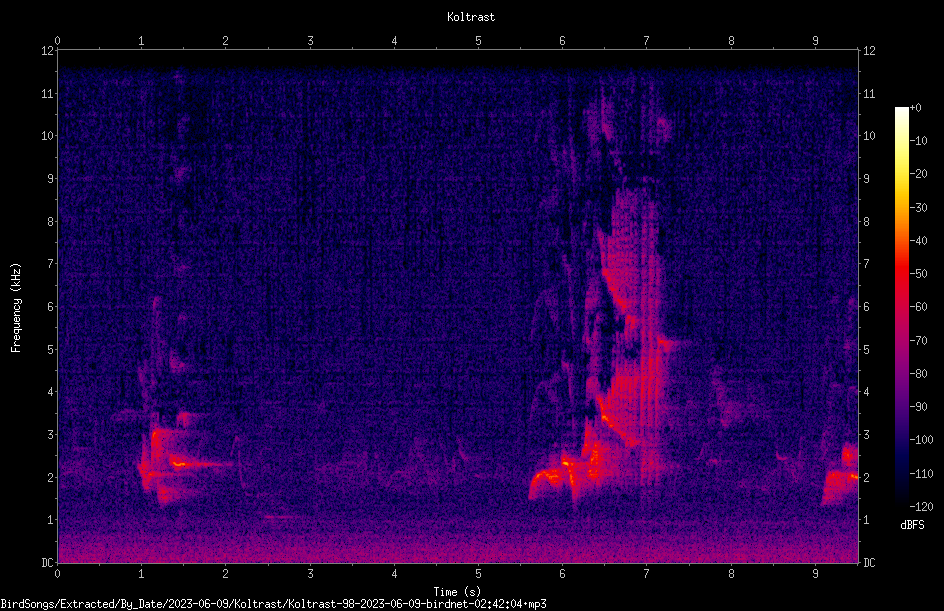Click the 12 kHz tick on the right frequency axis
This screenshot has height=611, width=944.
coord(869,51)
